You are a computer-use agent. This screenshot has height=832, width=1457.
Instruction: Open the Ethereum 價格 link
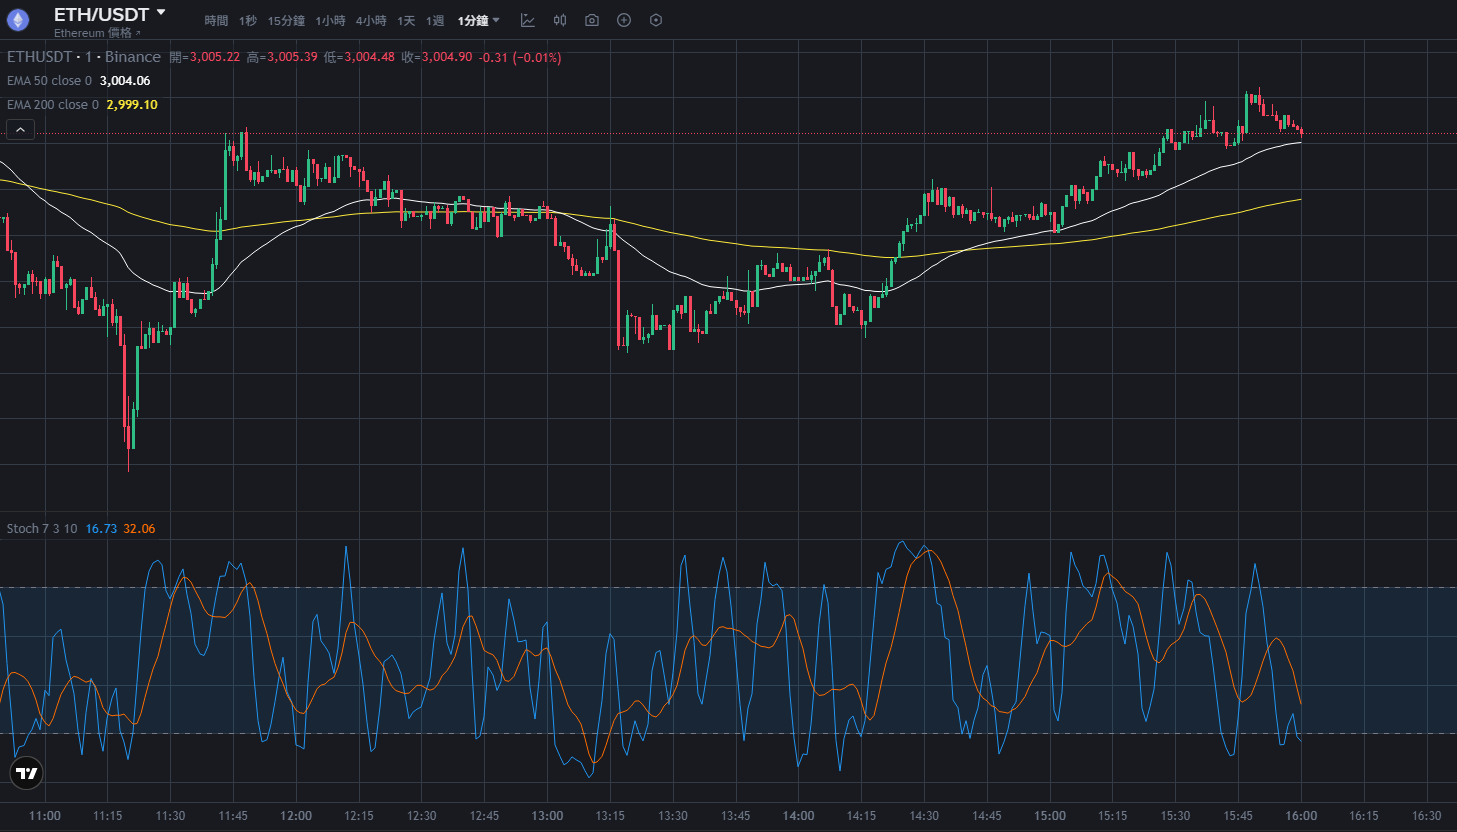tap(96, 33)
